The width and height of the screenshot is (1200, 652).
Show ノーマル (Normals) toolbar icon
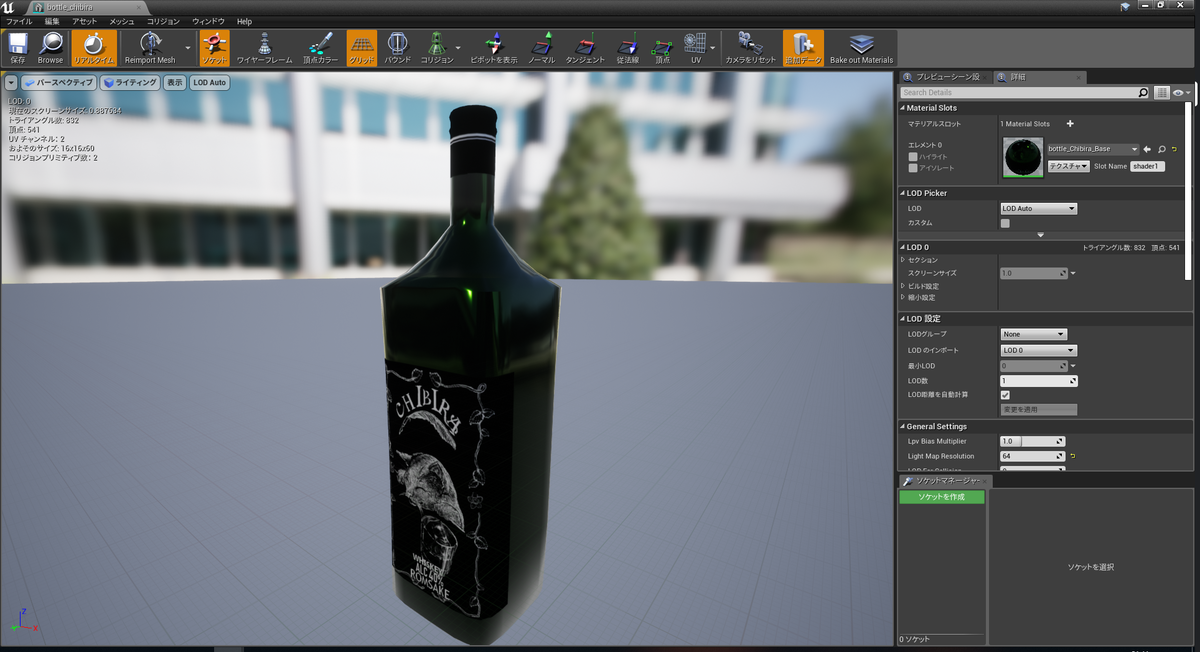[541, 47]
